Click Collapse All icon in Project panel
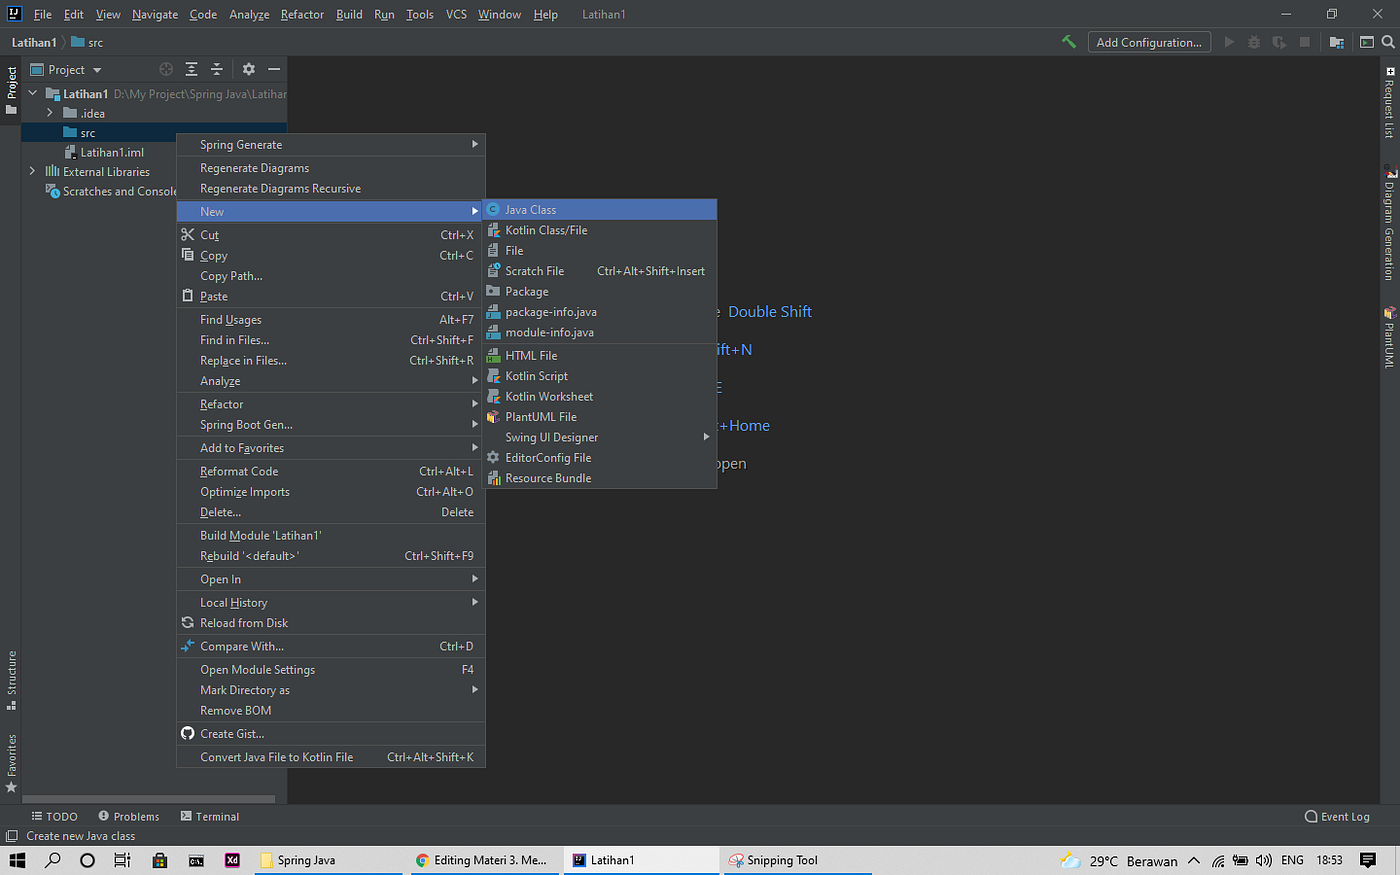The height and width of the screenshot is (875, 1400). (216, 69)
